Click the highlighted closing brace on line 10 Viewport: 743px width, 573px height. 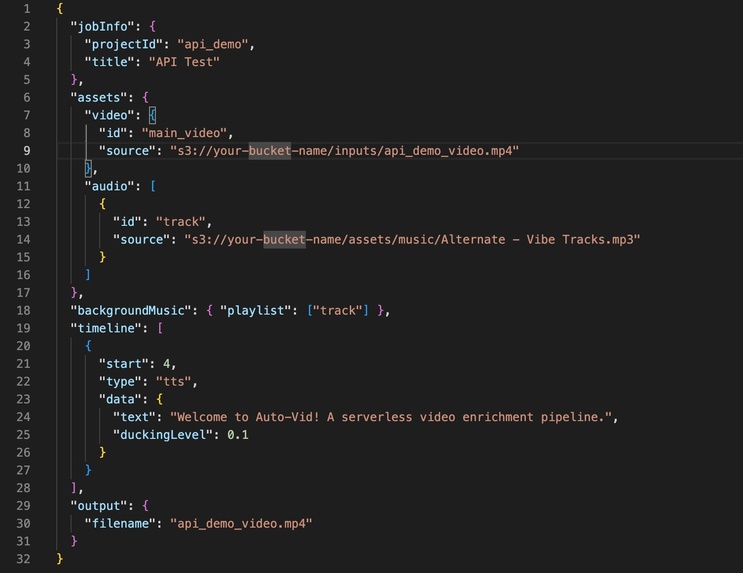pyautogui.click(x=88, y=168)
